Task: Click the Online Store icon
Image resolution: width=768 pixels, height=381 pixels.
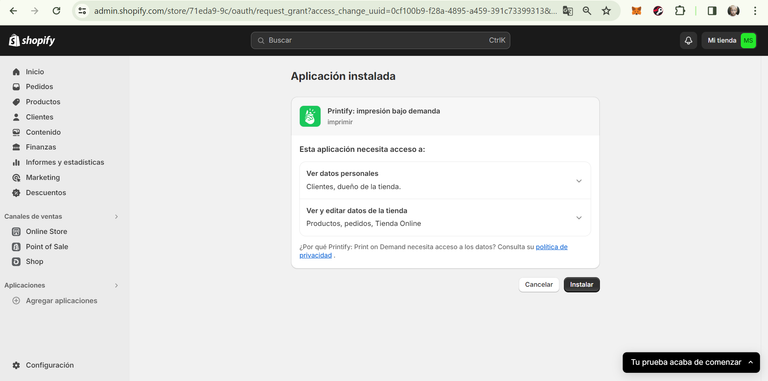Action: [x=16, y=231]
